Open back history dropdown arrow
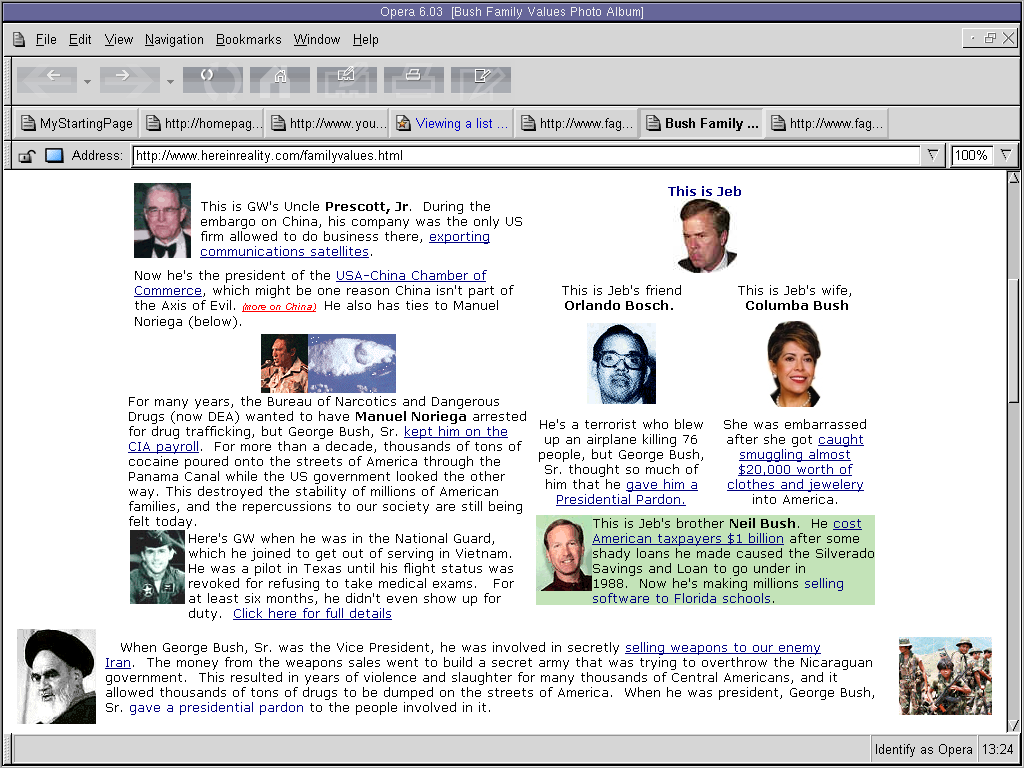The height and width of the screenshot is (768, 1024). (88, 82)
